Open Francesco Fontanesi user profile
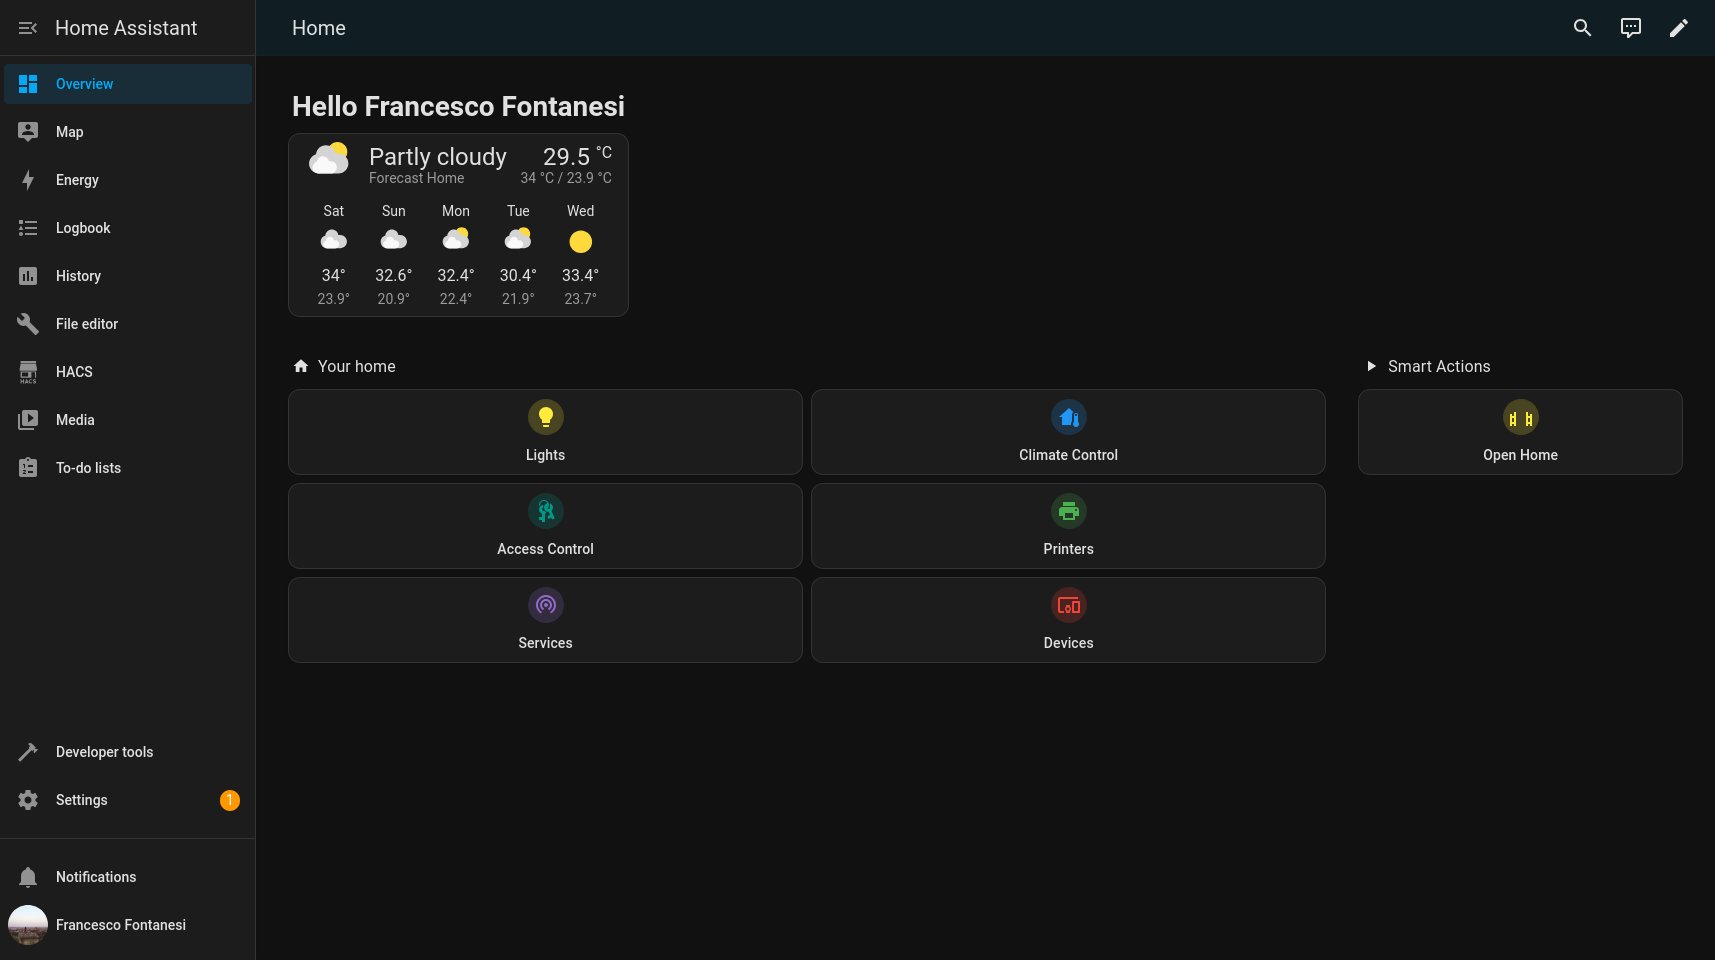This screenshot has width=1715, height=960. (120, 925)
